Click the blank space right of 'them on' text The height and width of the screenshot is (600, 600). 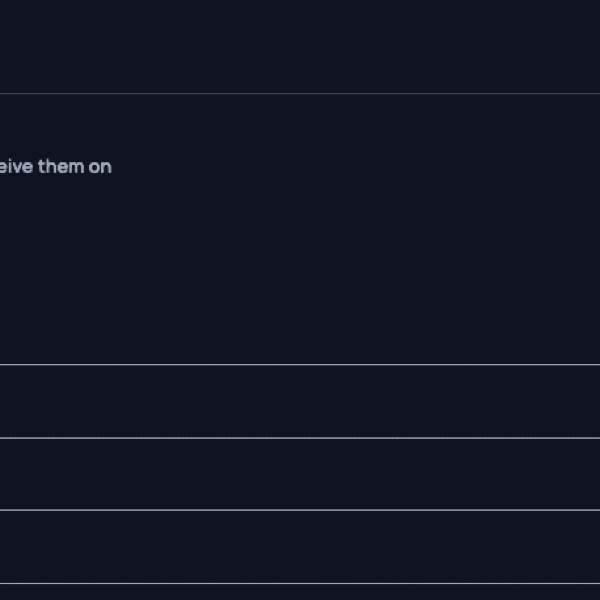pyautogui.click(x=350, y=167)
